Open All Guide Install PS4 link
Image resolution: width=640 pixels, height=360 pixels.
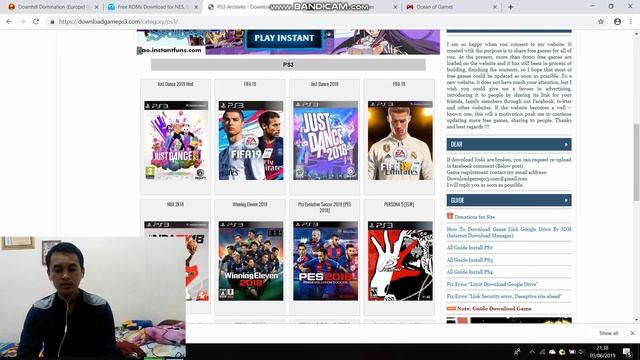click(x=469, y=272)
